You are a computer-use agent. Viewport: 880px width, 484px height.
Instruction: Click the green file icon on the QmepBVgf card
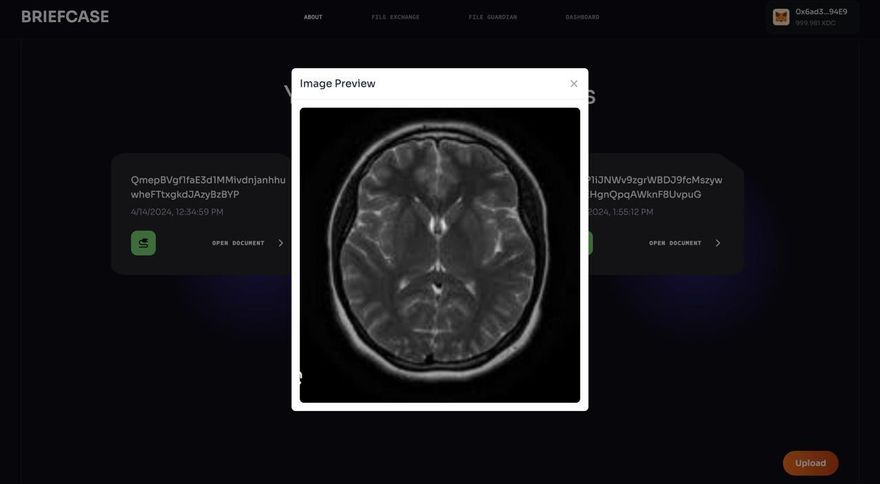[x=143, y=243]
